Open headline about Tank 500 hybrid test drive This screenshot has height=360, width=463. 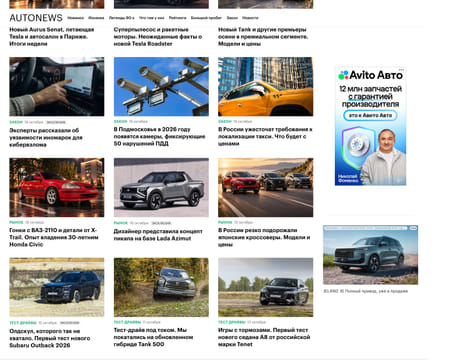(153, 337)
